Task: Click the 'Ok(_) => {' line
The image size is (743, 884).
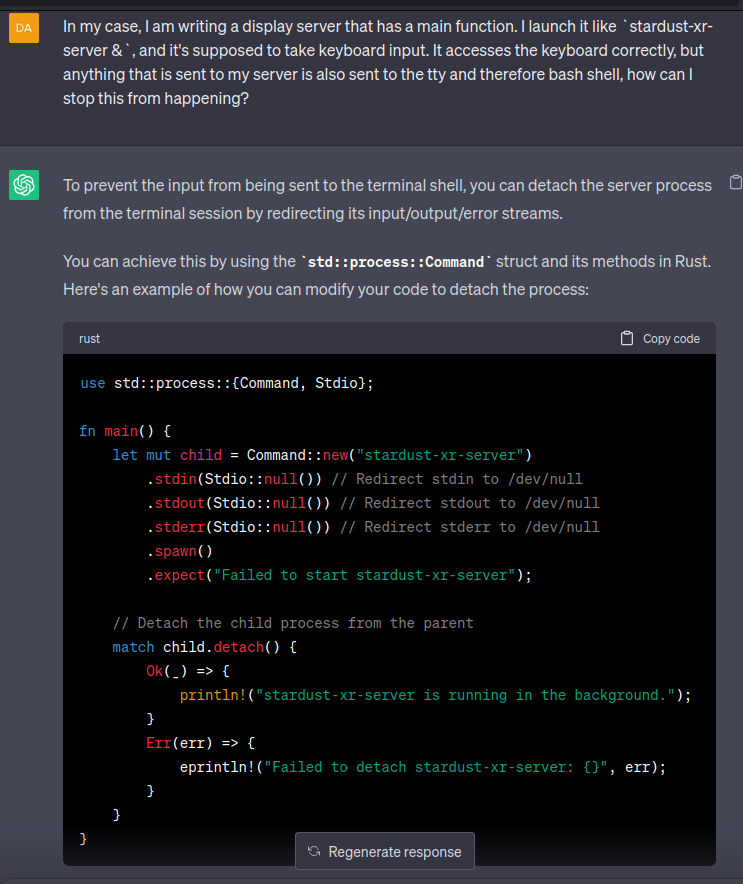Action: pyautogui.click(x=188, y=671)
